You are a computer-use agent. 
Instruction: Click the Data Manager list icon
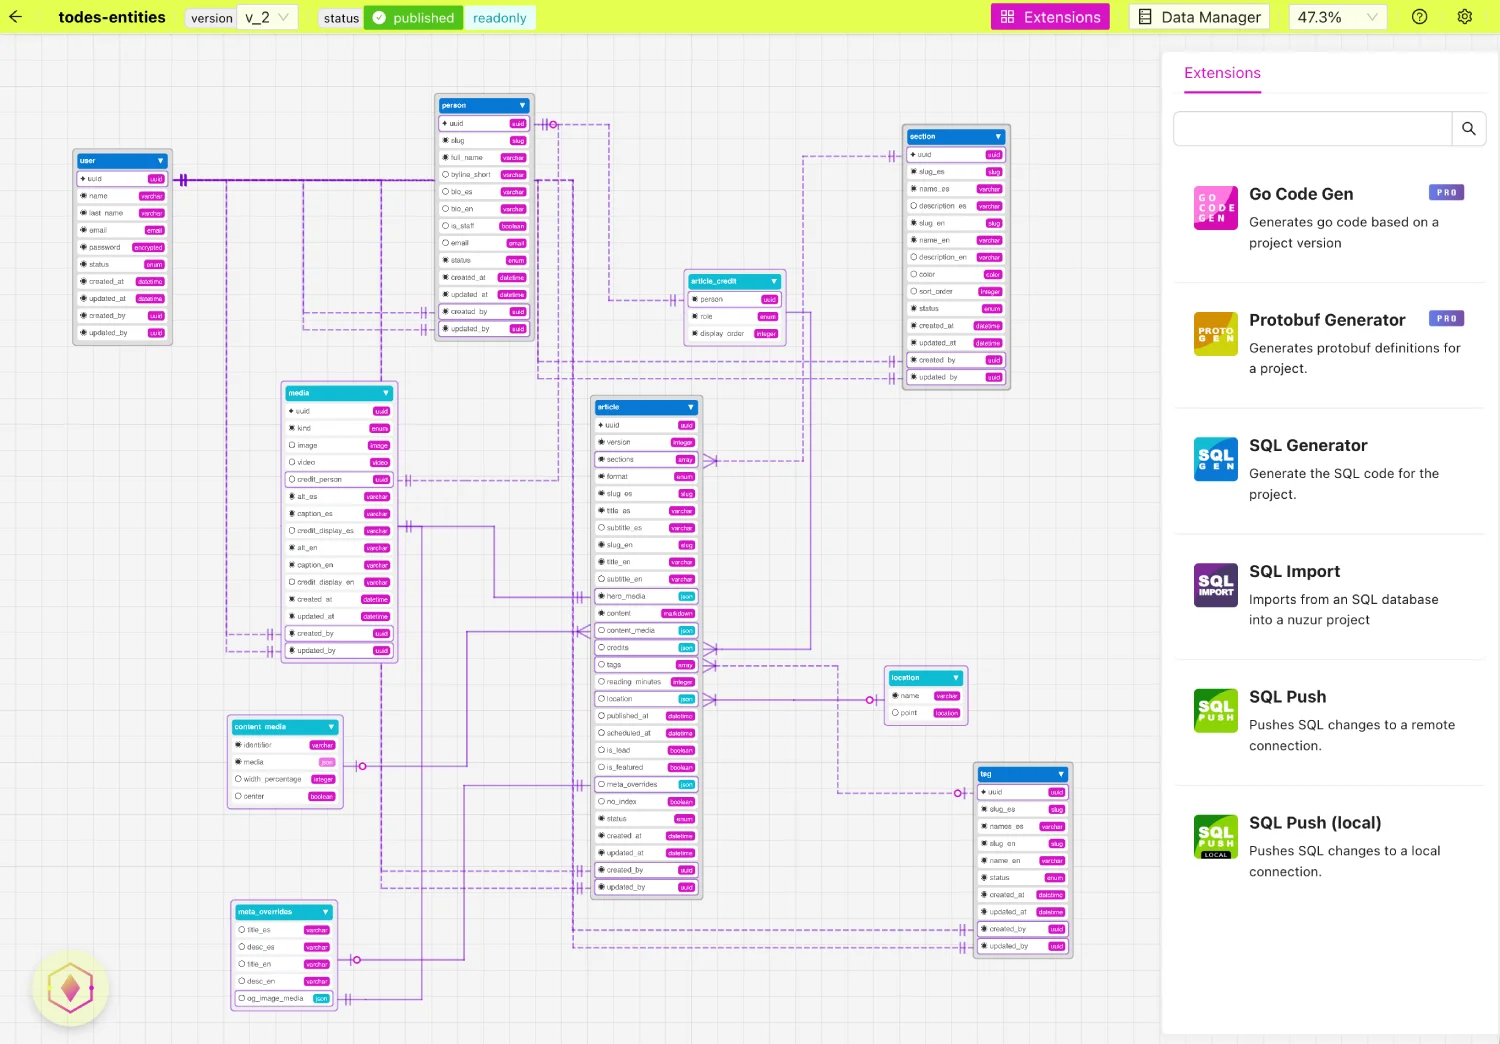click(x=1146, y=17)
